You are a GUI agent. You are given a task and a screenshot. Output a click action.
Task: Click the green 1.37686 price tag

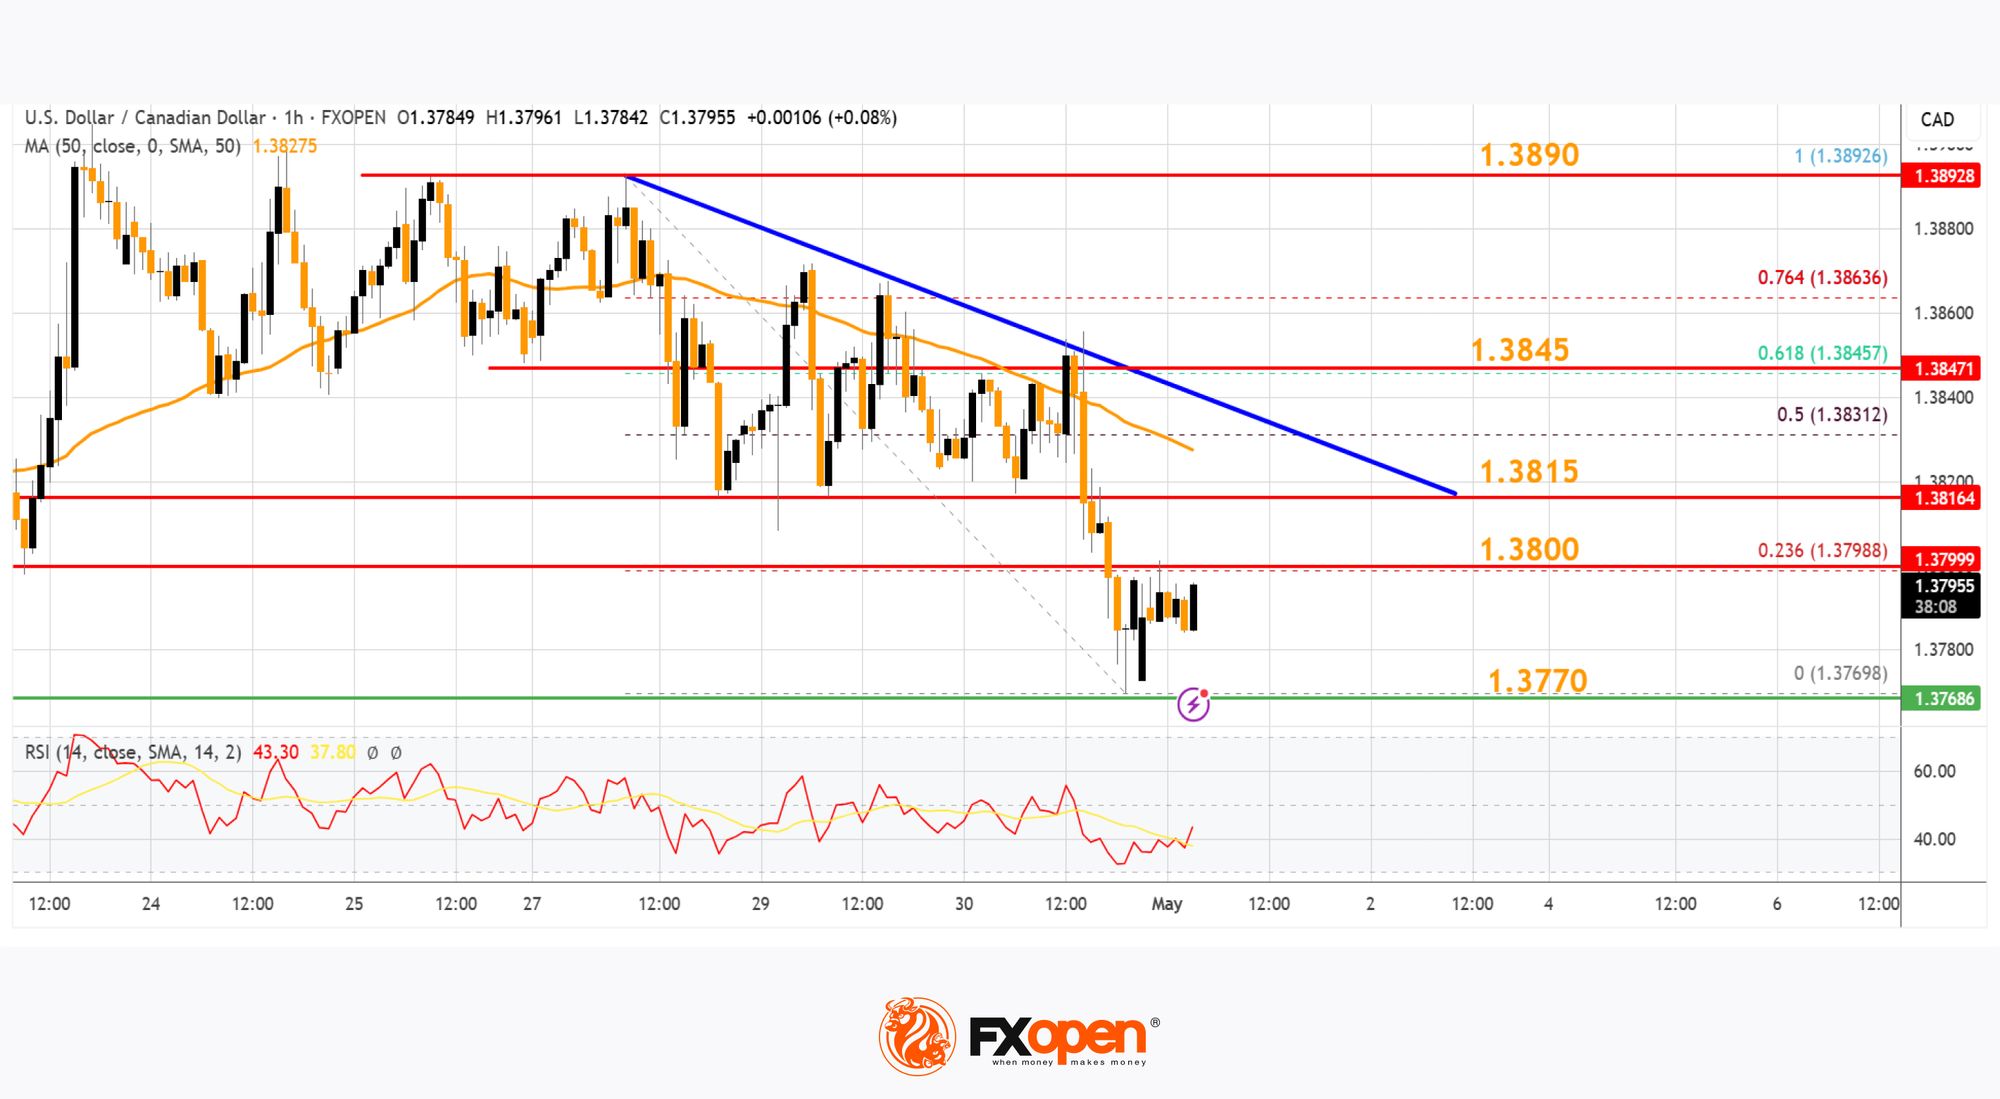[1943, 698]
